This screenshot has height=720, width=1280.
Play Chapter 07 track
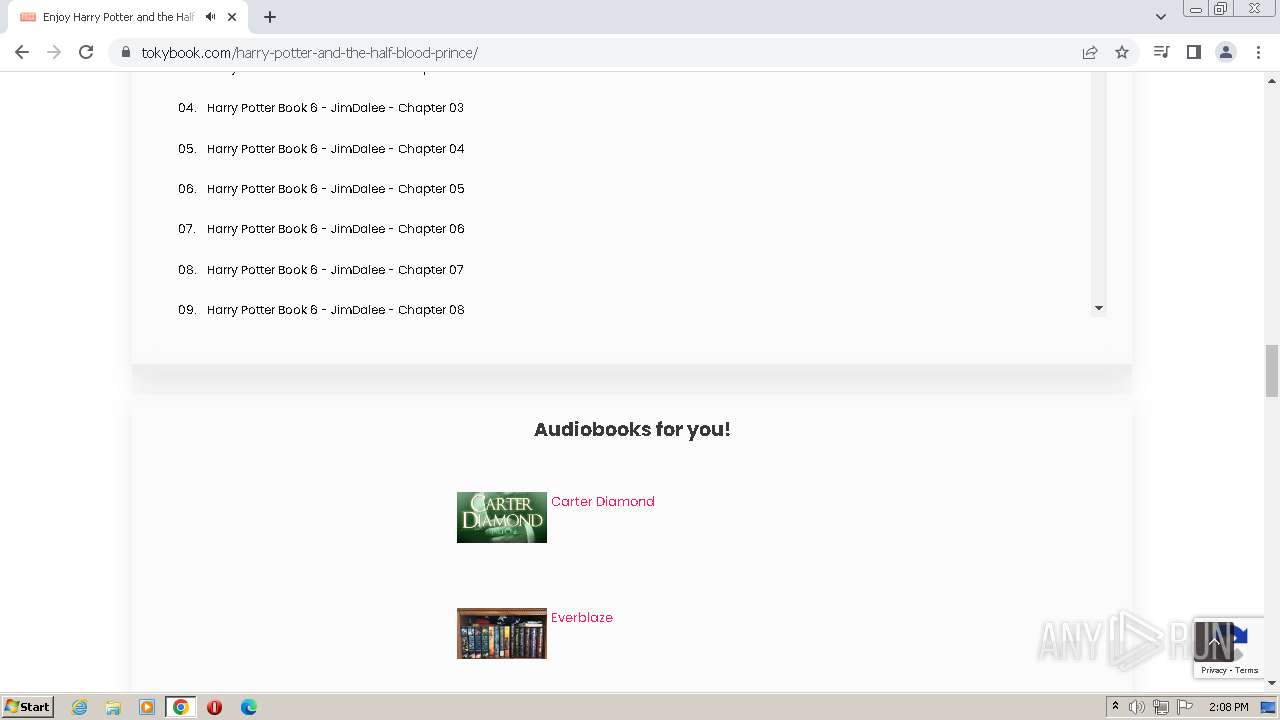click(335, 270)
